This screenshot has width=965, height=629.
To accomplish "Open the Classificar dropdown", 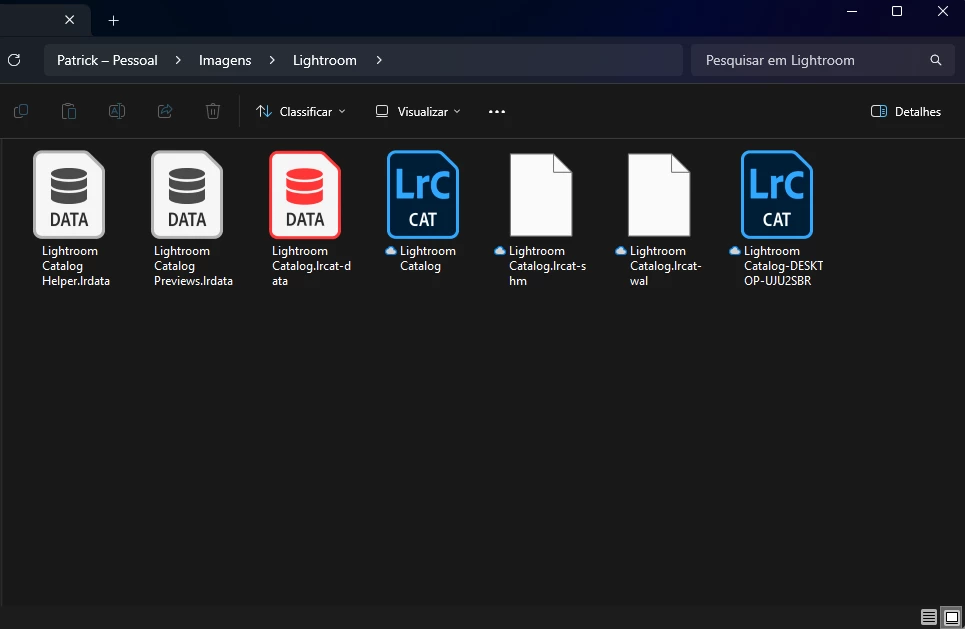I will (301, 111).
